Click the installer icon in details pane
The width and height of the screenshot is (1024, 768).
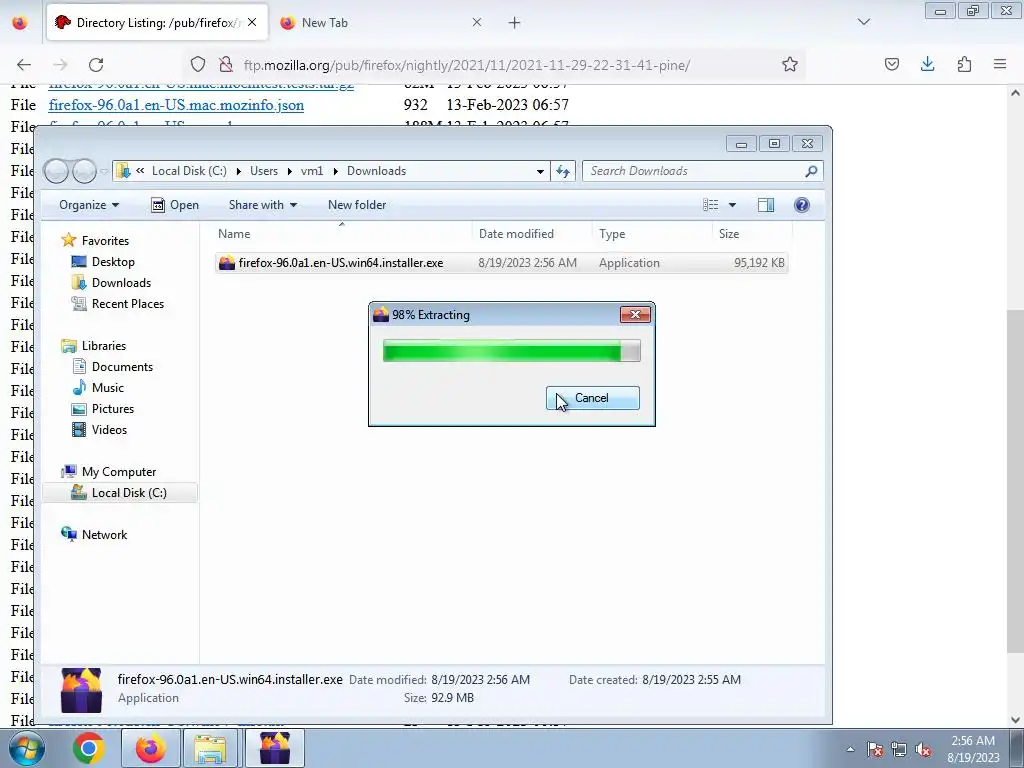81,690
